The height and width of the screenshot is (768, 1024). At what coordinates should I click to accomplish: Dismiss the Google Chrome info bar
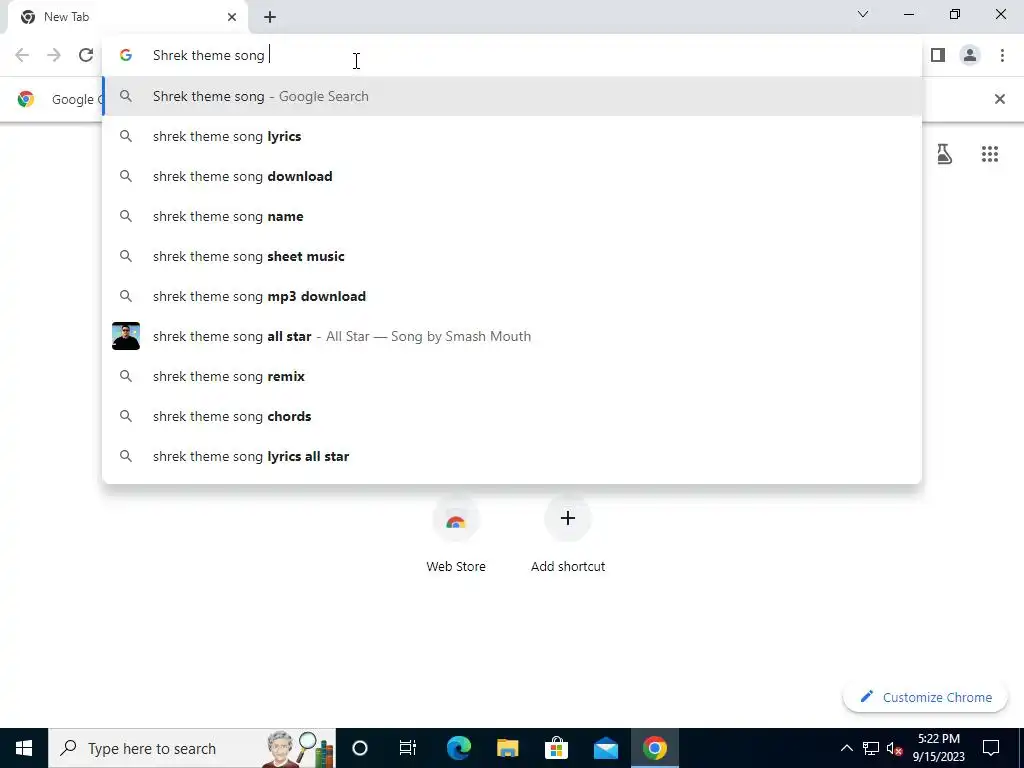[x=1000, y=99]
